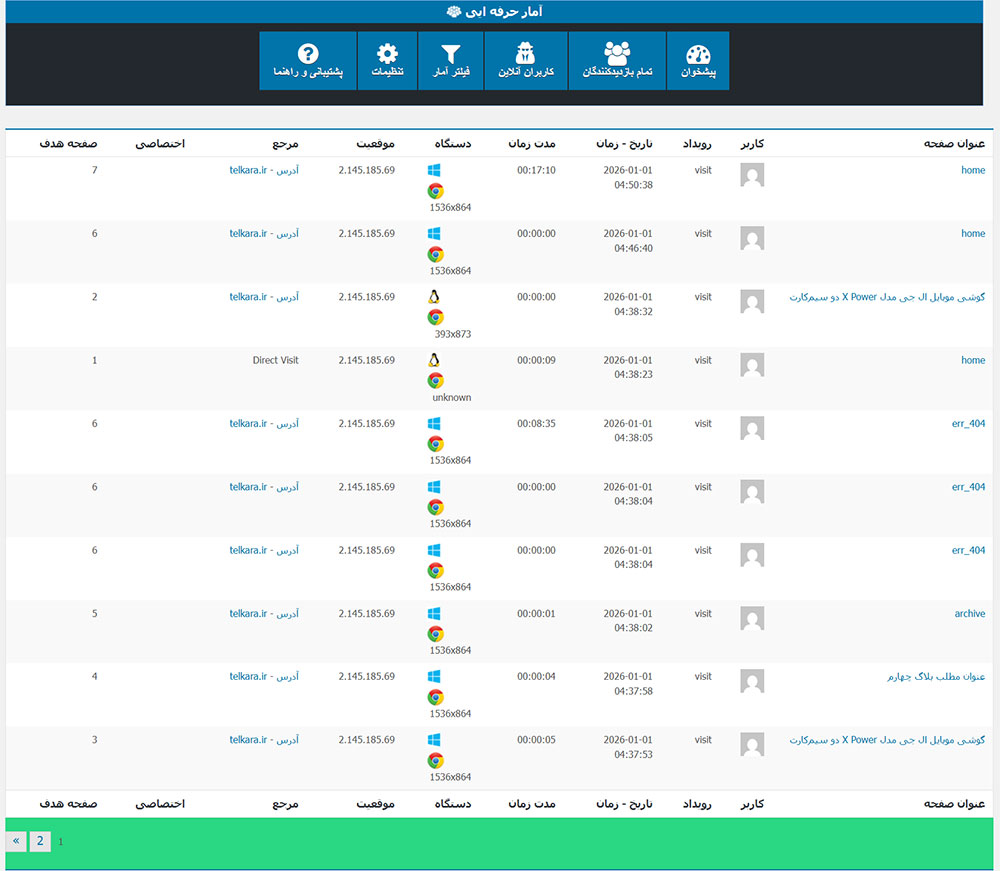
Task: Click the مدت زمان top column header
Action: click(x=532, y=144)
